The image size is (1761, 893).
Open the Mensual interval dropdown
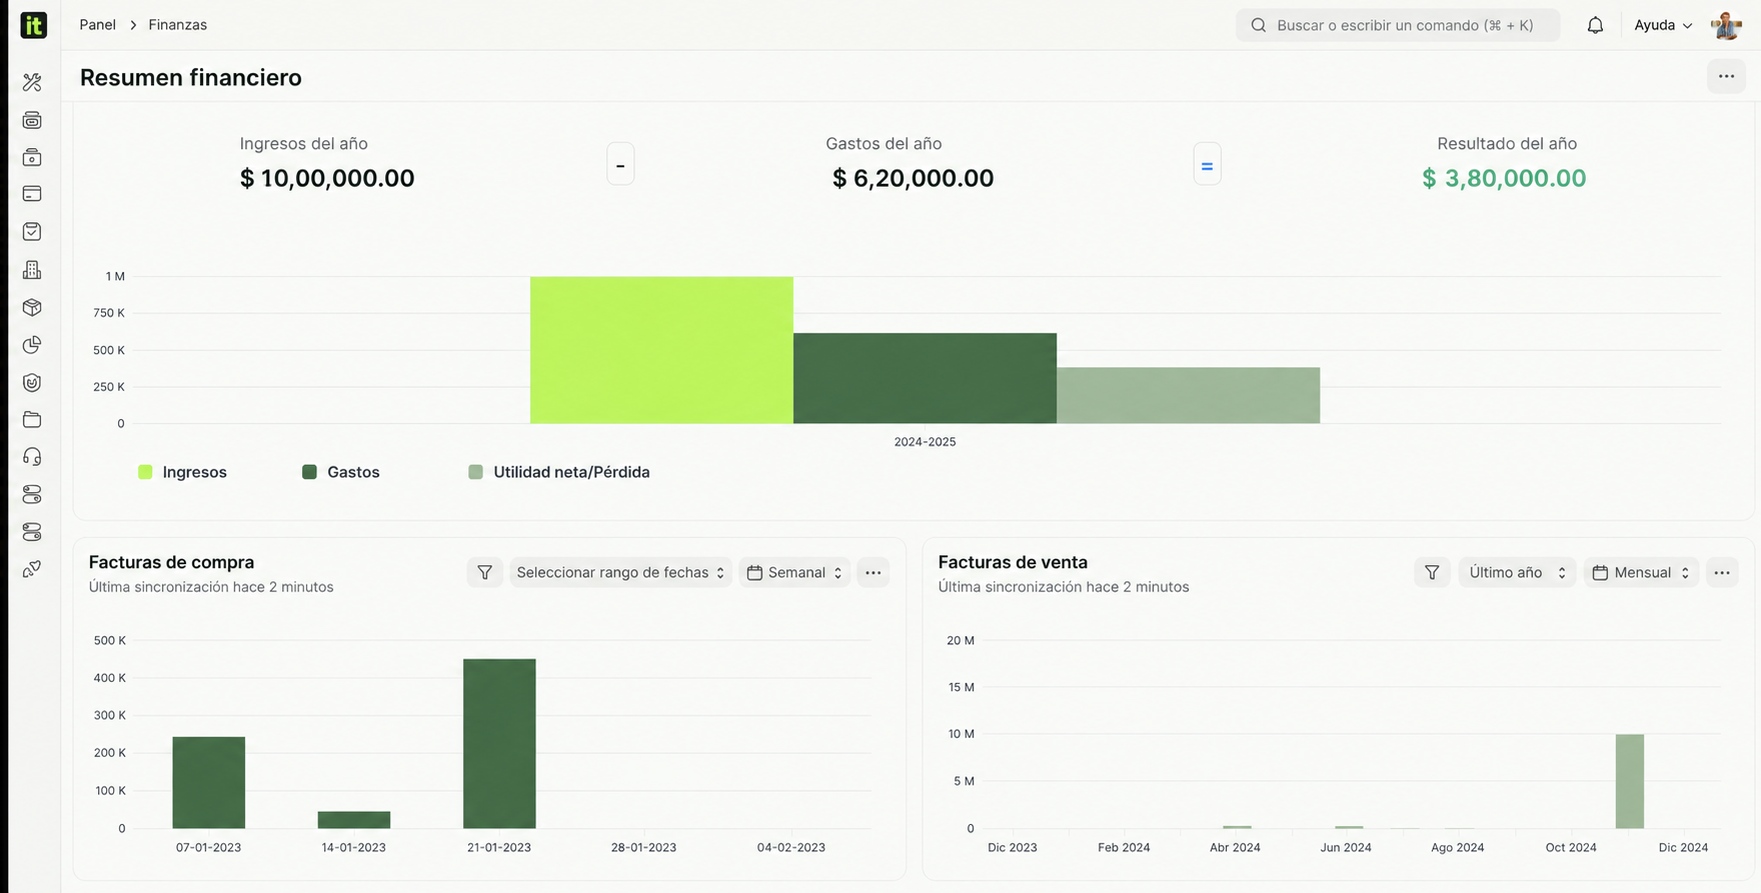[x=1641, y=573]
